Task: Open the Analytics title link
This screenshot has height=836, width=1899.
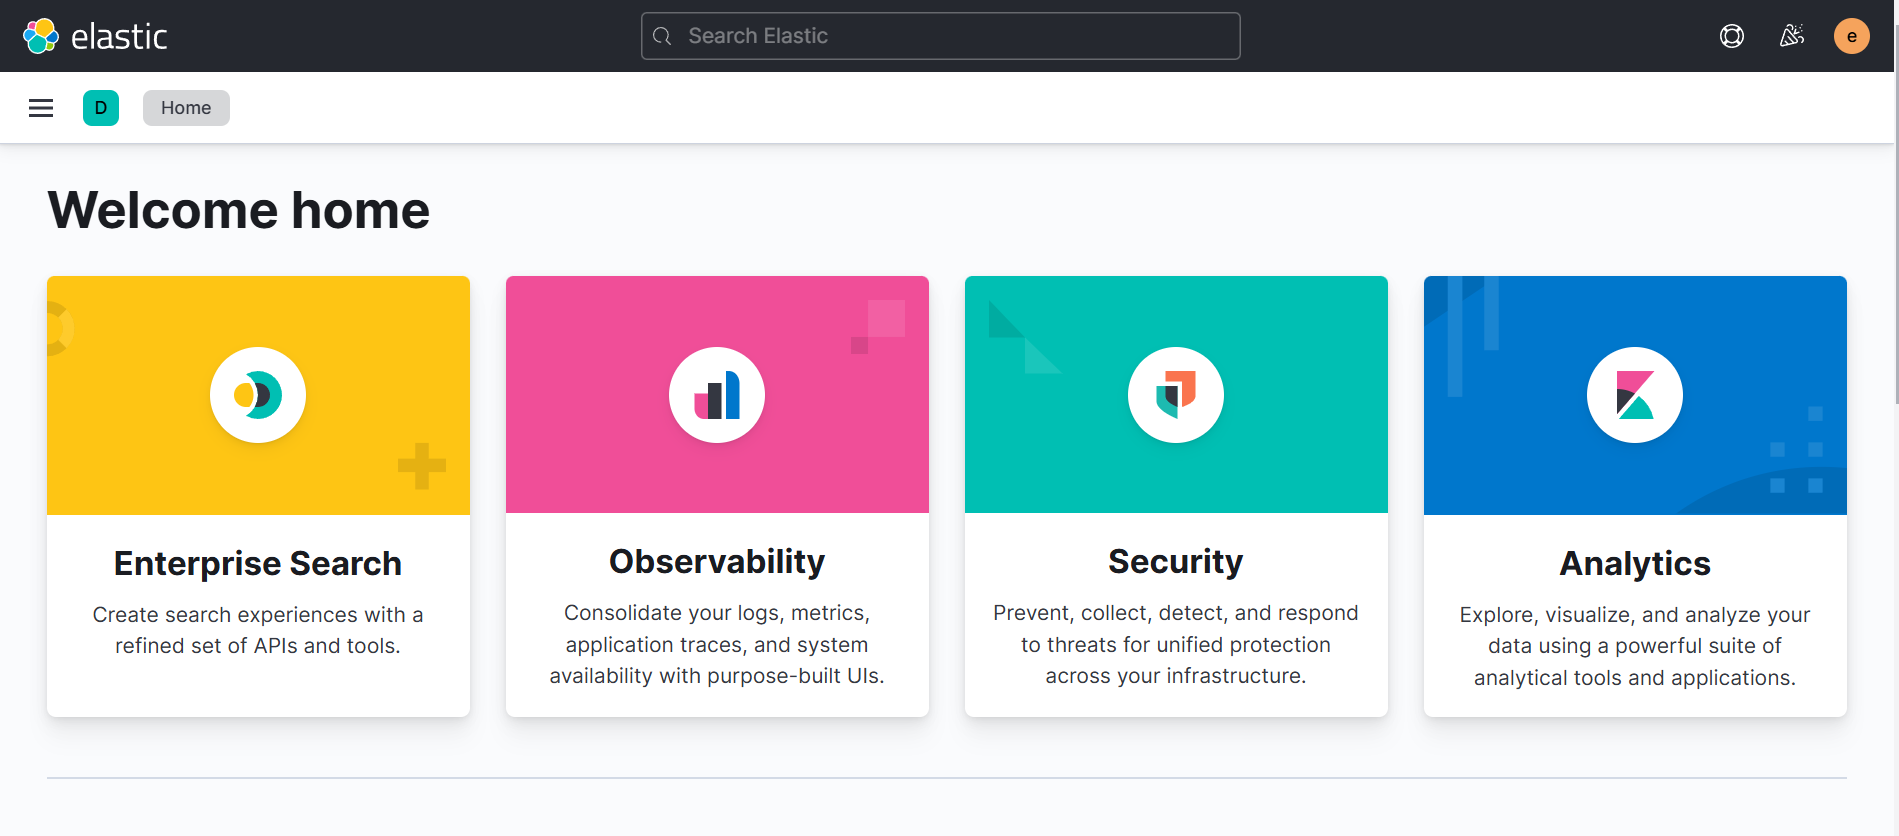Action: coord(1635,563)
